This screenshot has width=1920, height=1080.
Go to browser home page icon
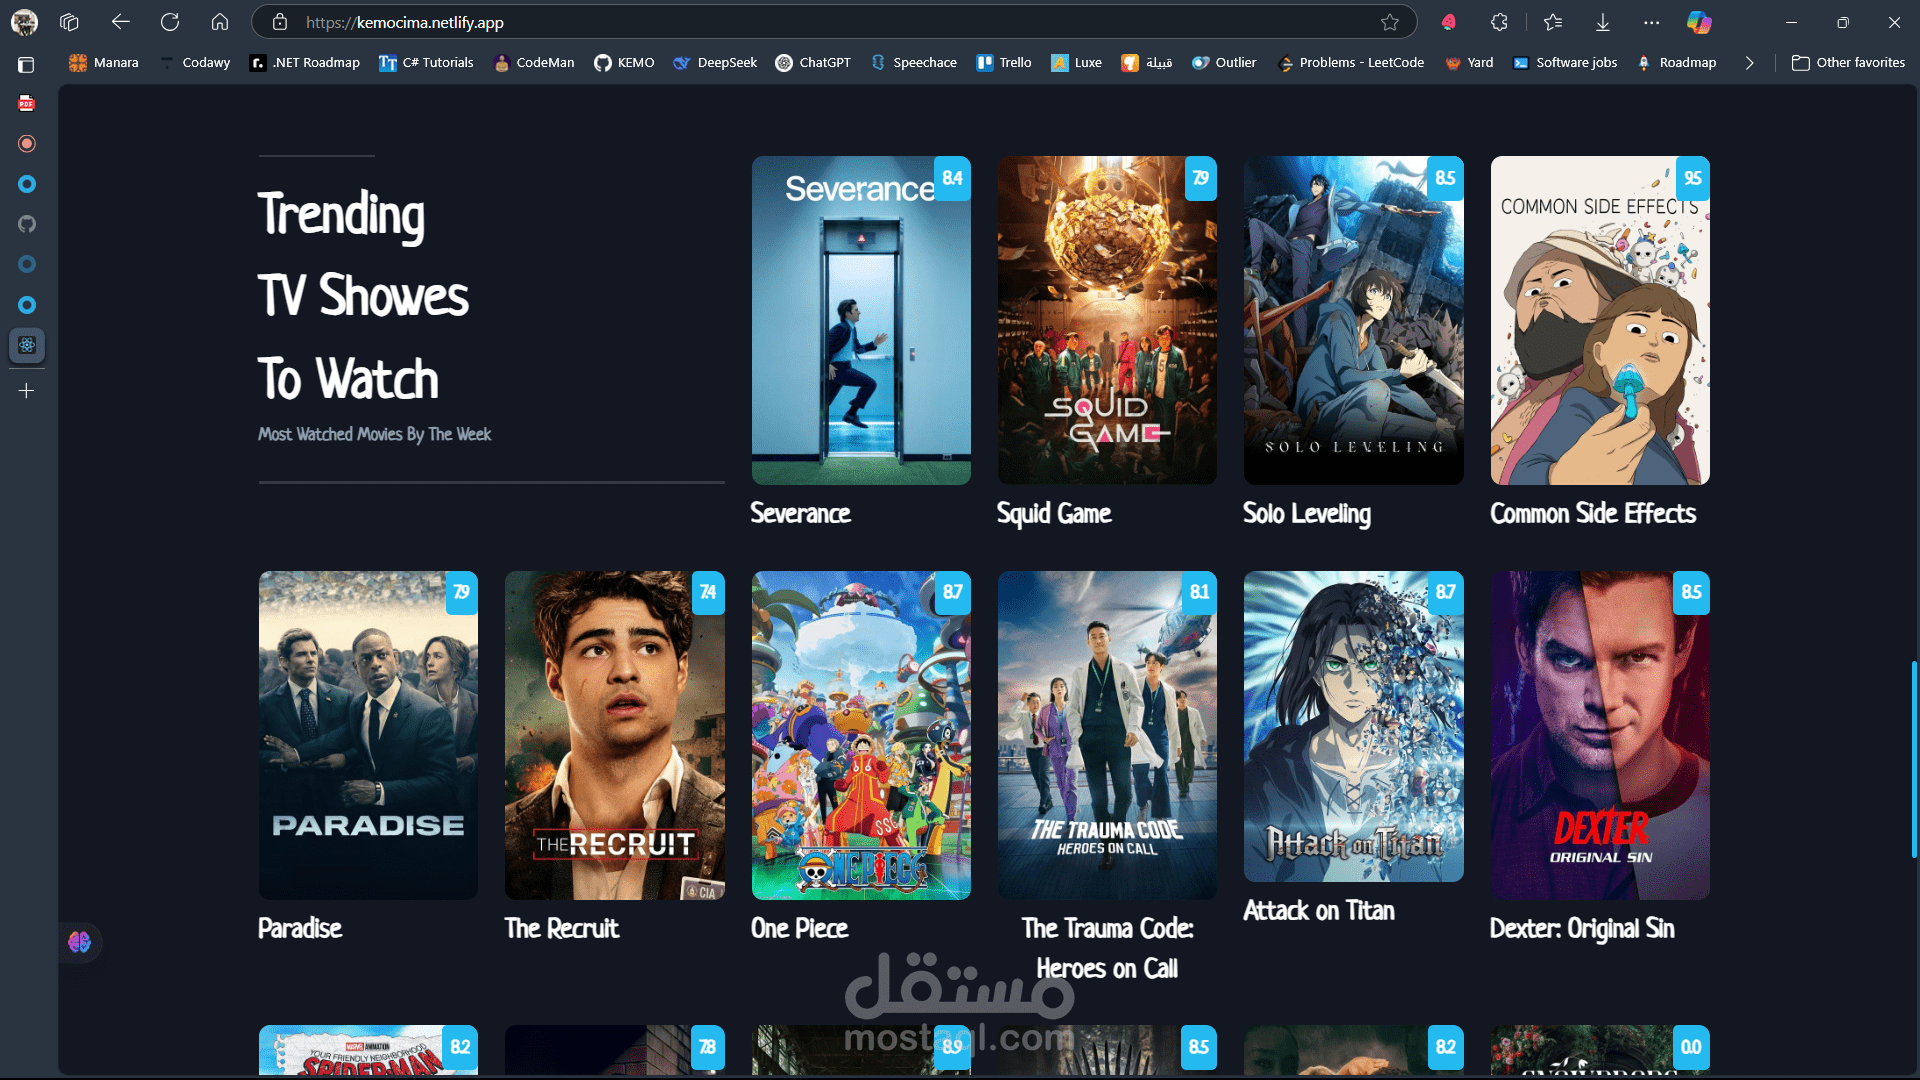pos(220,22)
